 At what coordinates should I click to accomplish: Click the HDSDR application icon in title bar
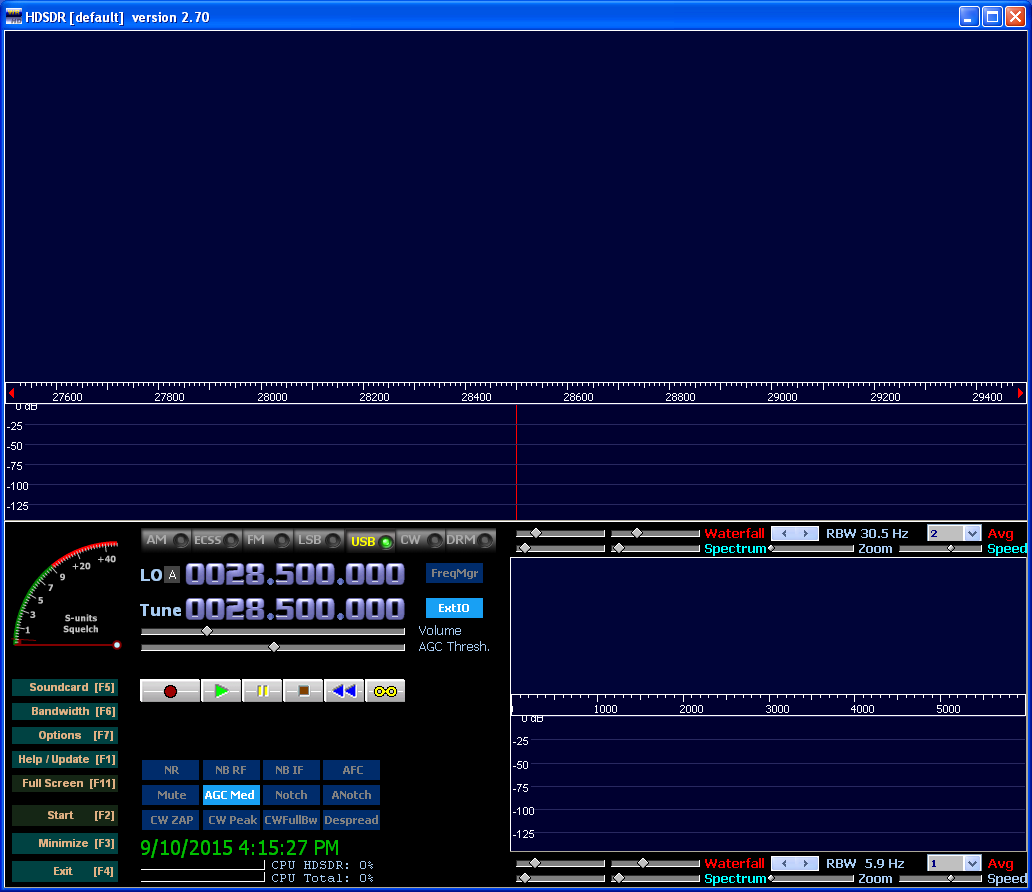point(14,15)
